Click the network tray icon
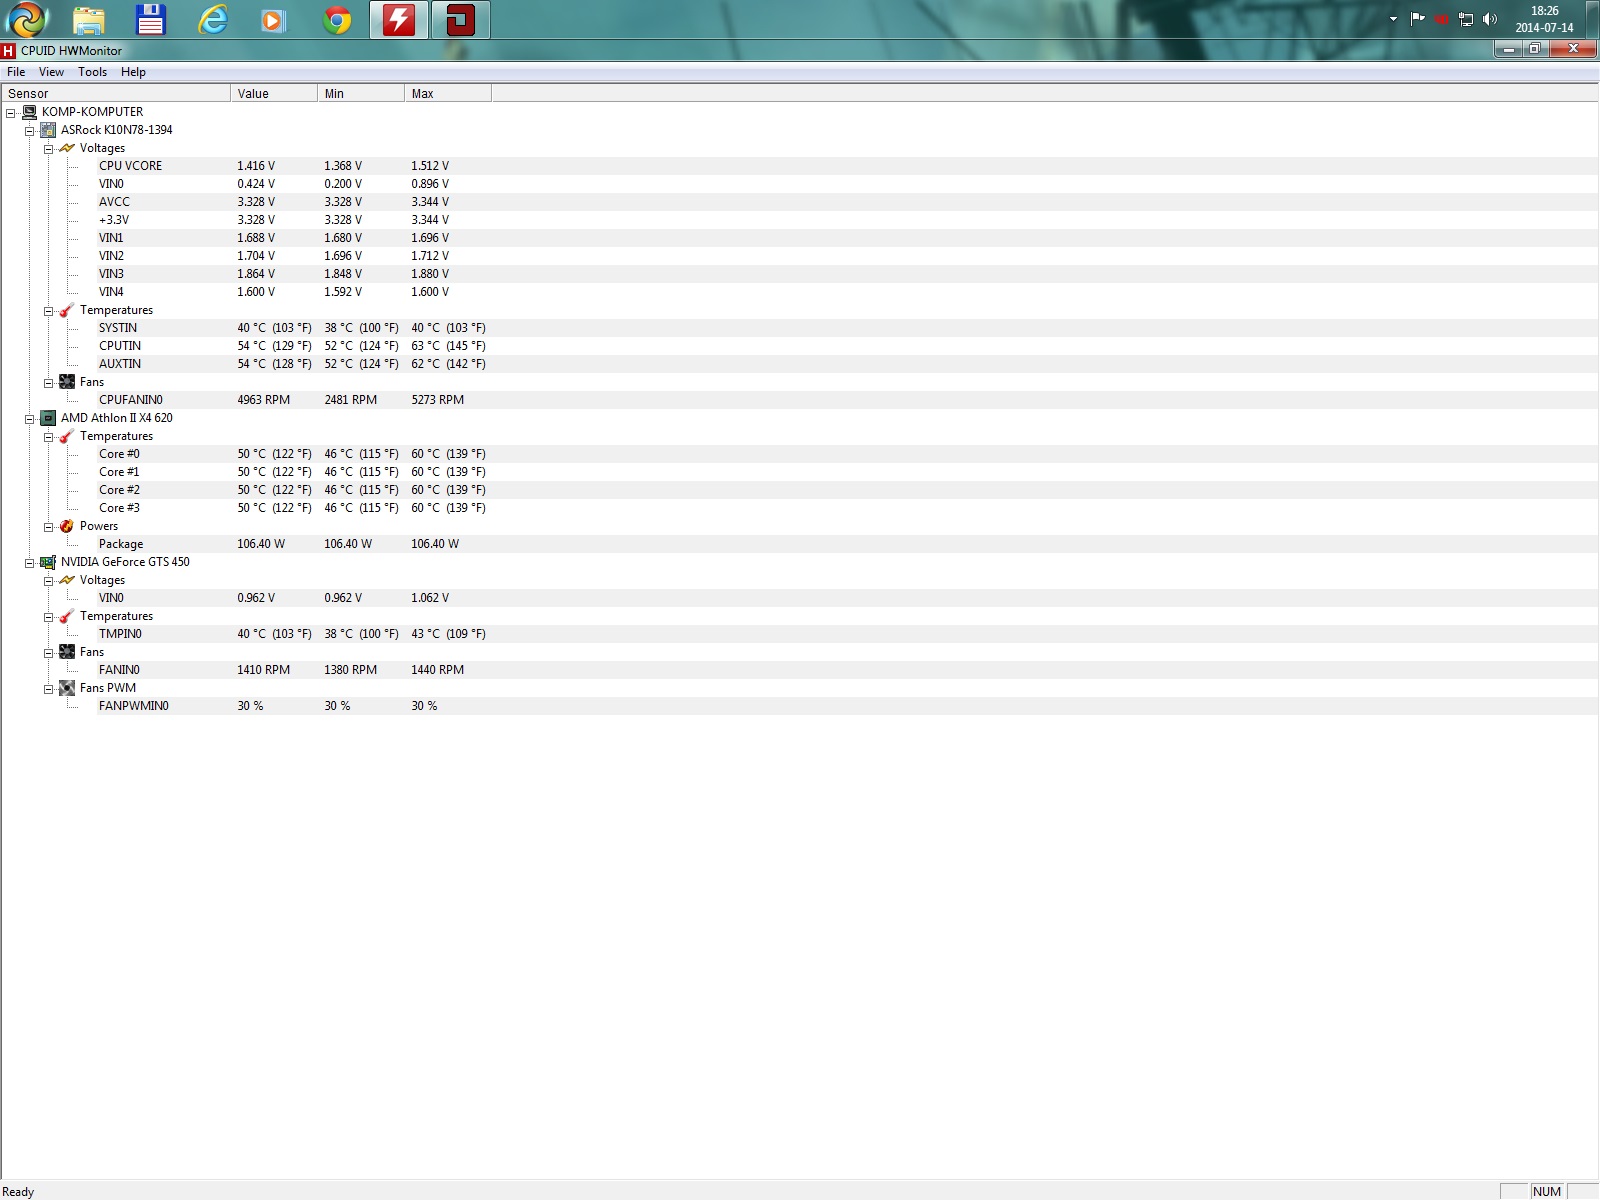Viewport: 1600px width, 1200px height. tap(1466, 19)
